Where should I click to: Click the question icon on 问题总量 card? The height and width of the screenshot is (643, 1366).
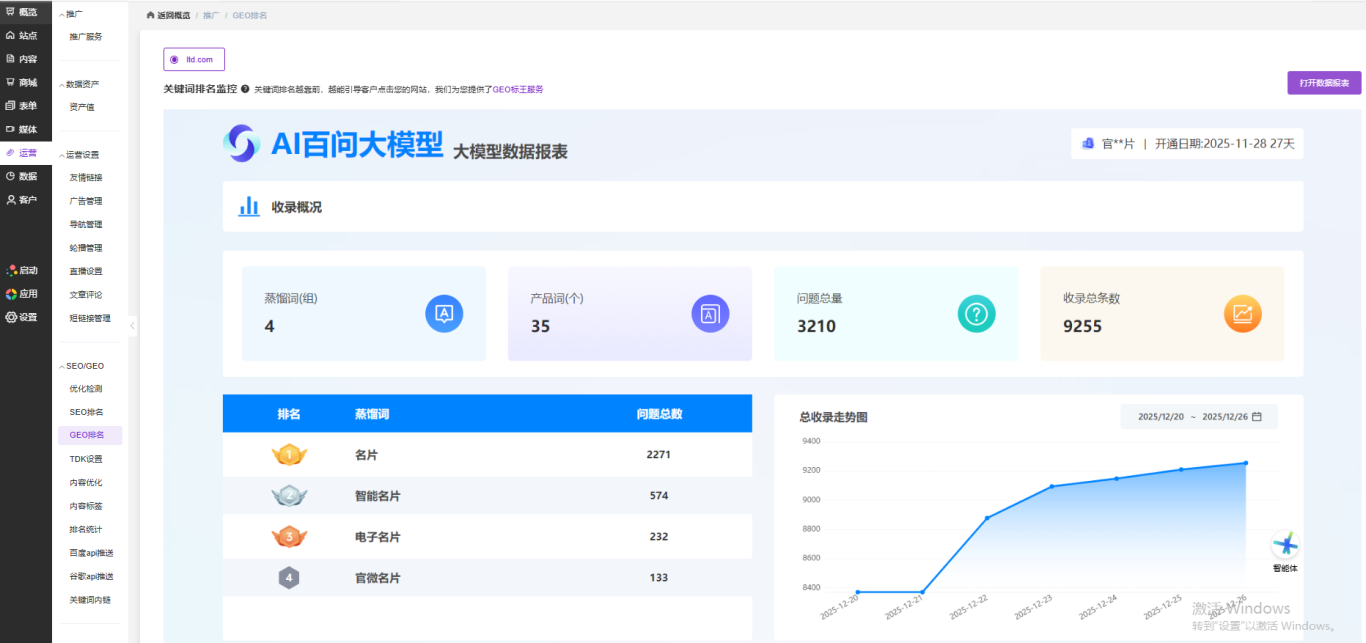[x=976, y=313]
